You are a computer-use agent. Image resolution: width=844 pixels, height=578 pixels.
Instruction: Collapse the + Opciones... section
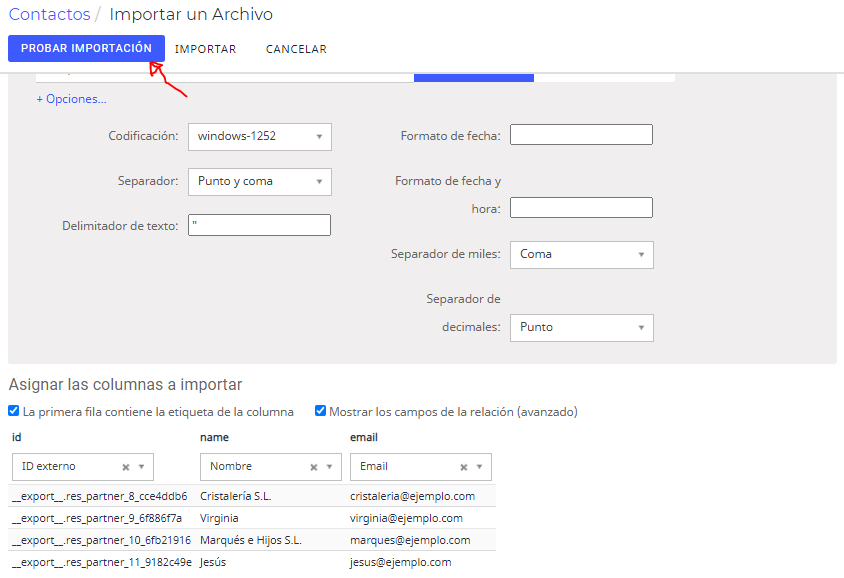72,99
